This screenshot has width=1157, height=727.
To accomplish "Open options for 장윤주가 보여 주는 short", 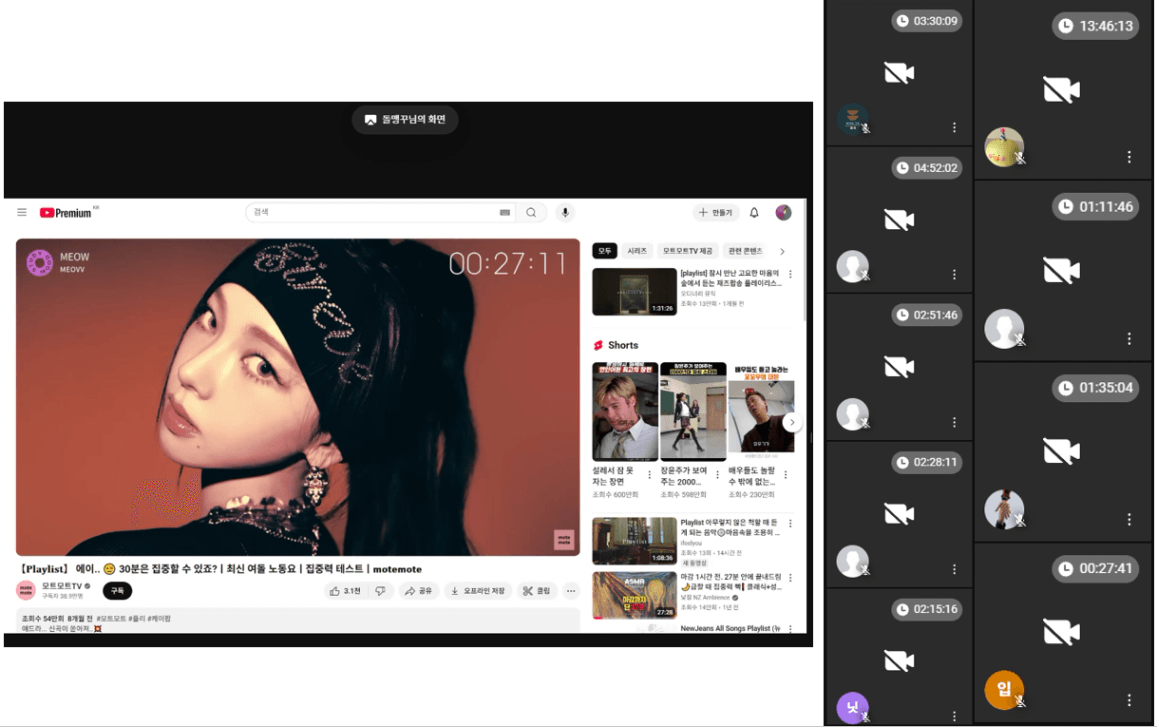I will tap(717, 475).
